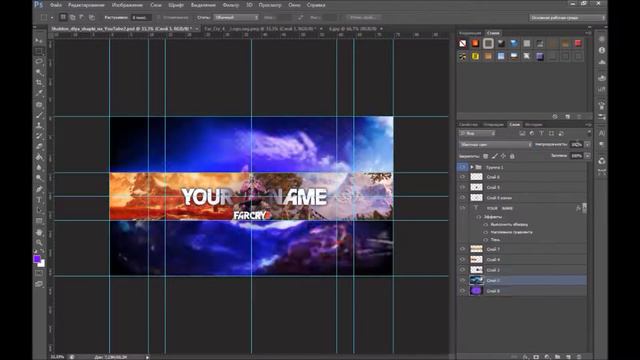640x360 pixels.
Task: Switch to the История panel tab
Action: [533, 124]
